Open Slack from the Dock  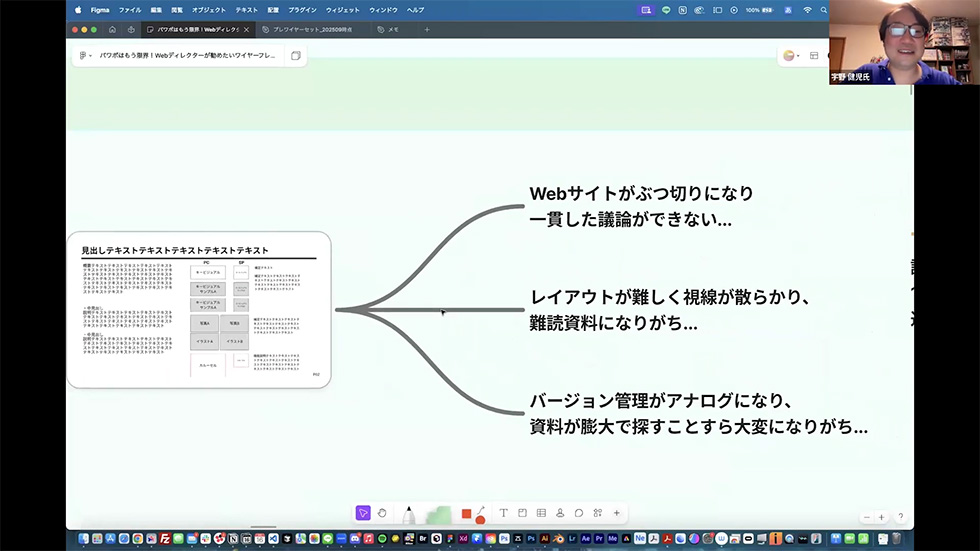(x=206, y=539)
